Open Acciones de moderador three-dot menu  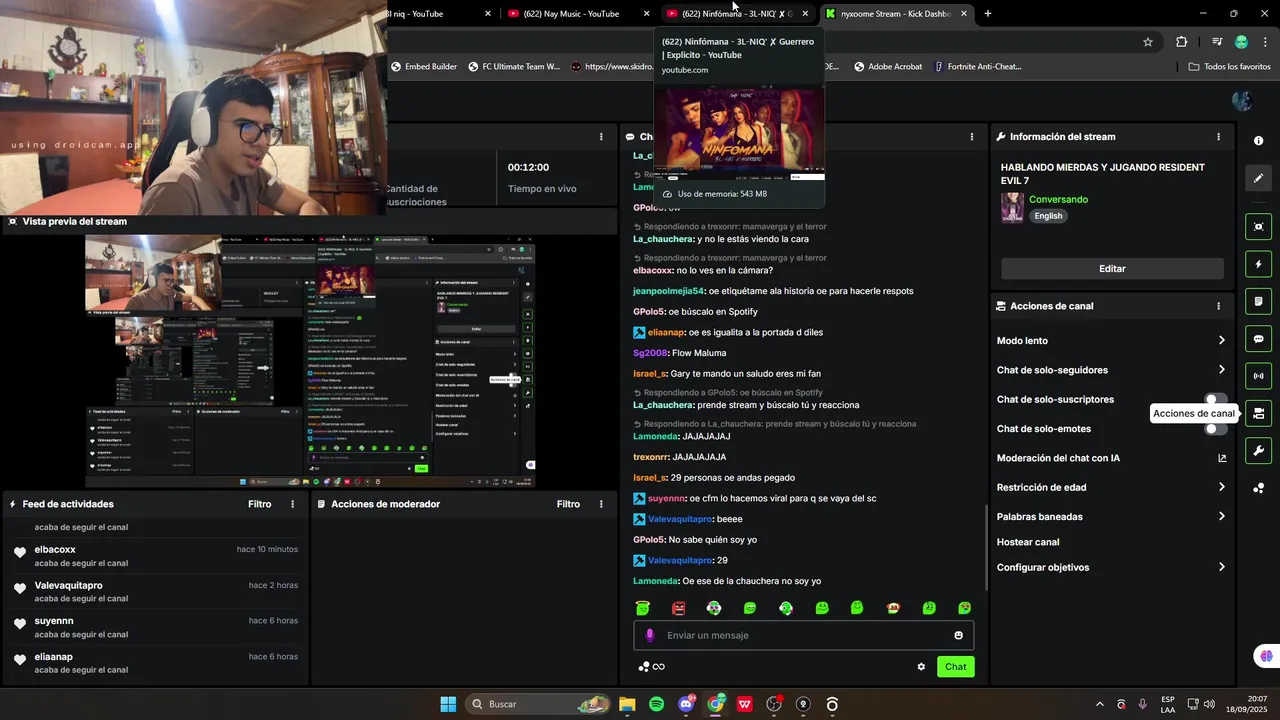(601, 504)
